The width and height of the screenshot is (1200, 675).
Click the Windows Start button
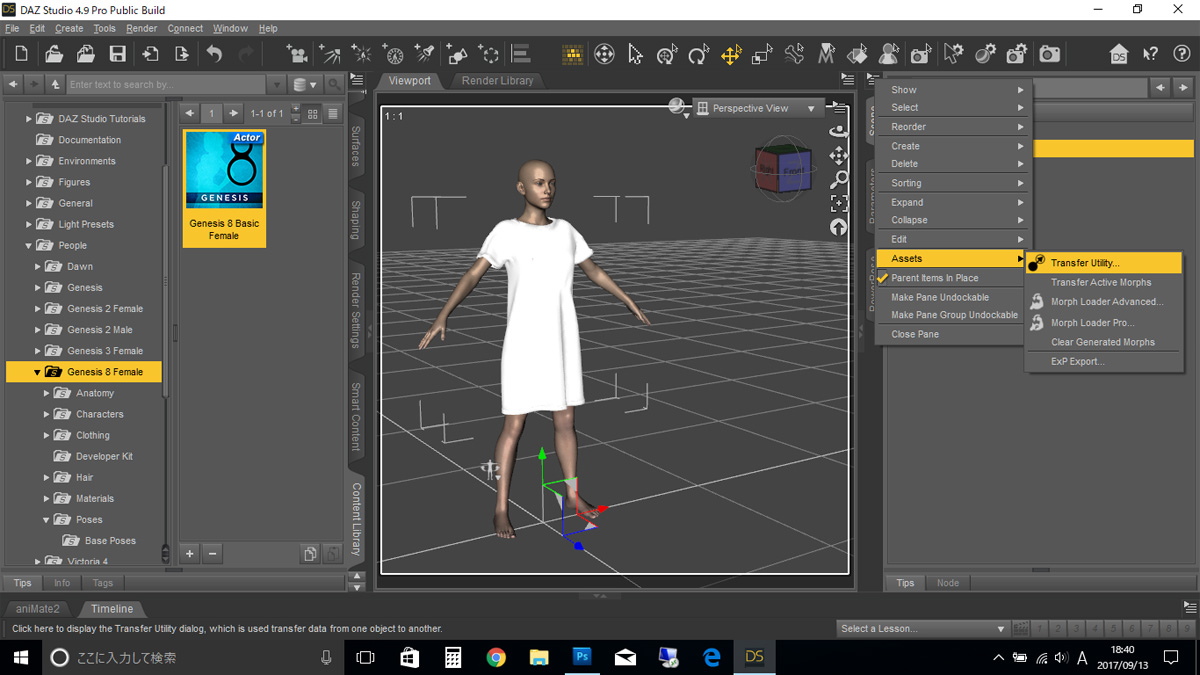point(20,657)
